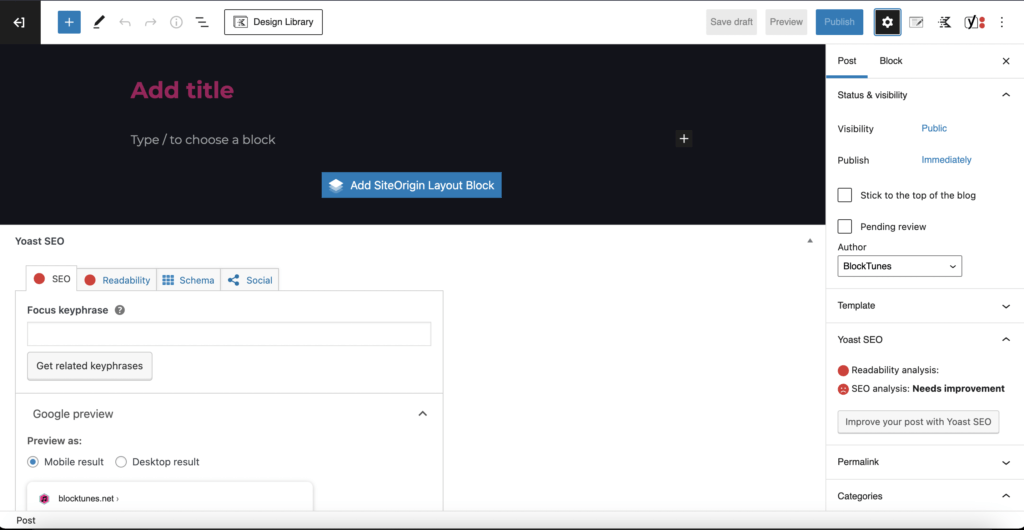Select the Schema tab
Image resolution: width=1024 pixels, height=530 pixels.
point(188,280)
